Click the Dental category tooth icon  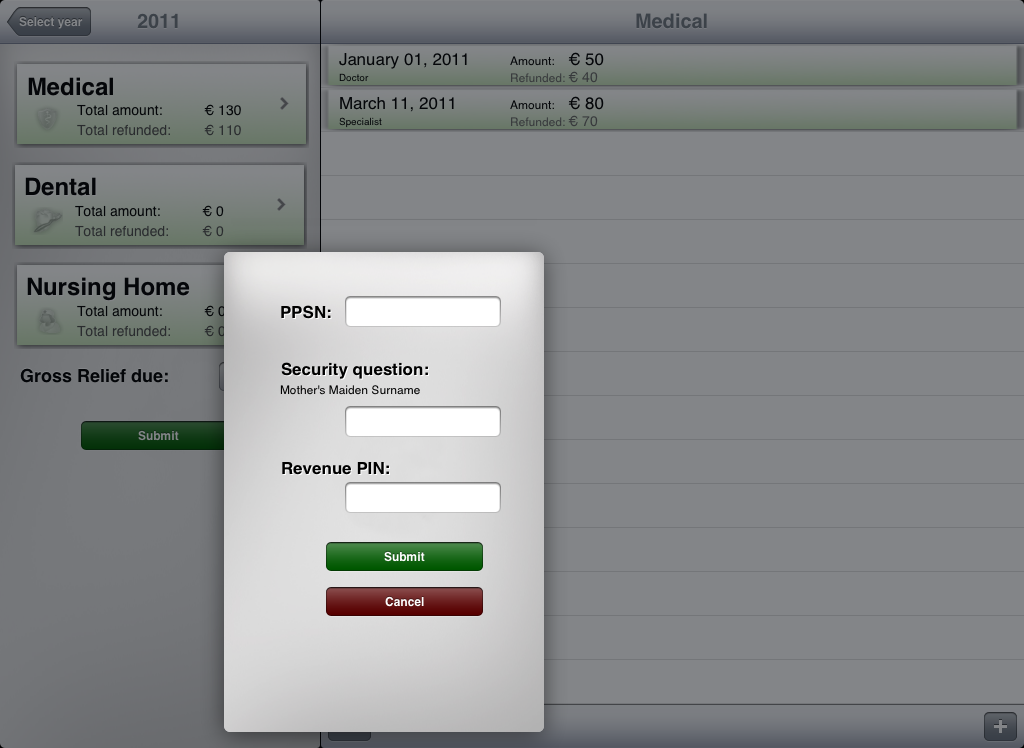click(46, 220)
